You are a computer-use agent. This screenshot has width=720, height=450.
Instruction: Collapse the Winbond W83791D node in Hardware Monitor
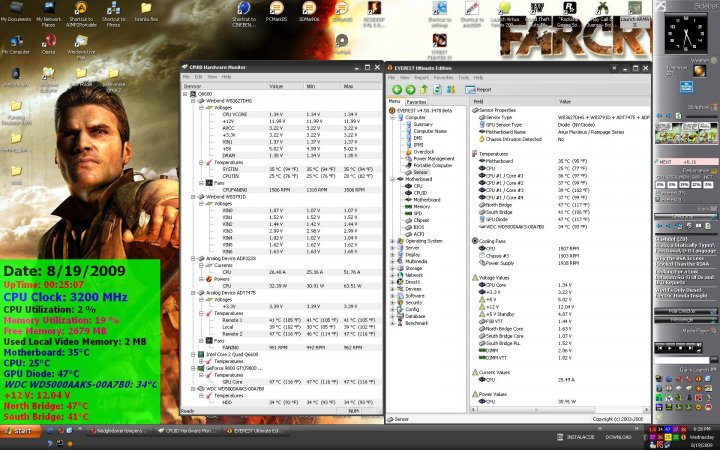pyautogui.click(x=194, y=197)
